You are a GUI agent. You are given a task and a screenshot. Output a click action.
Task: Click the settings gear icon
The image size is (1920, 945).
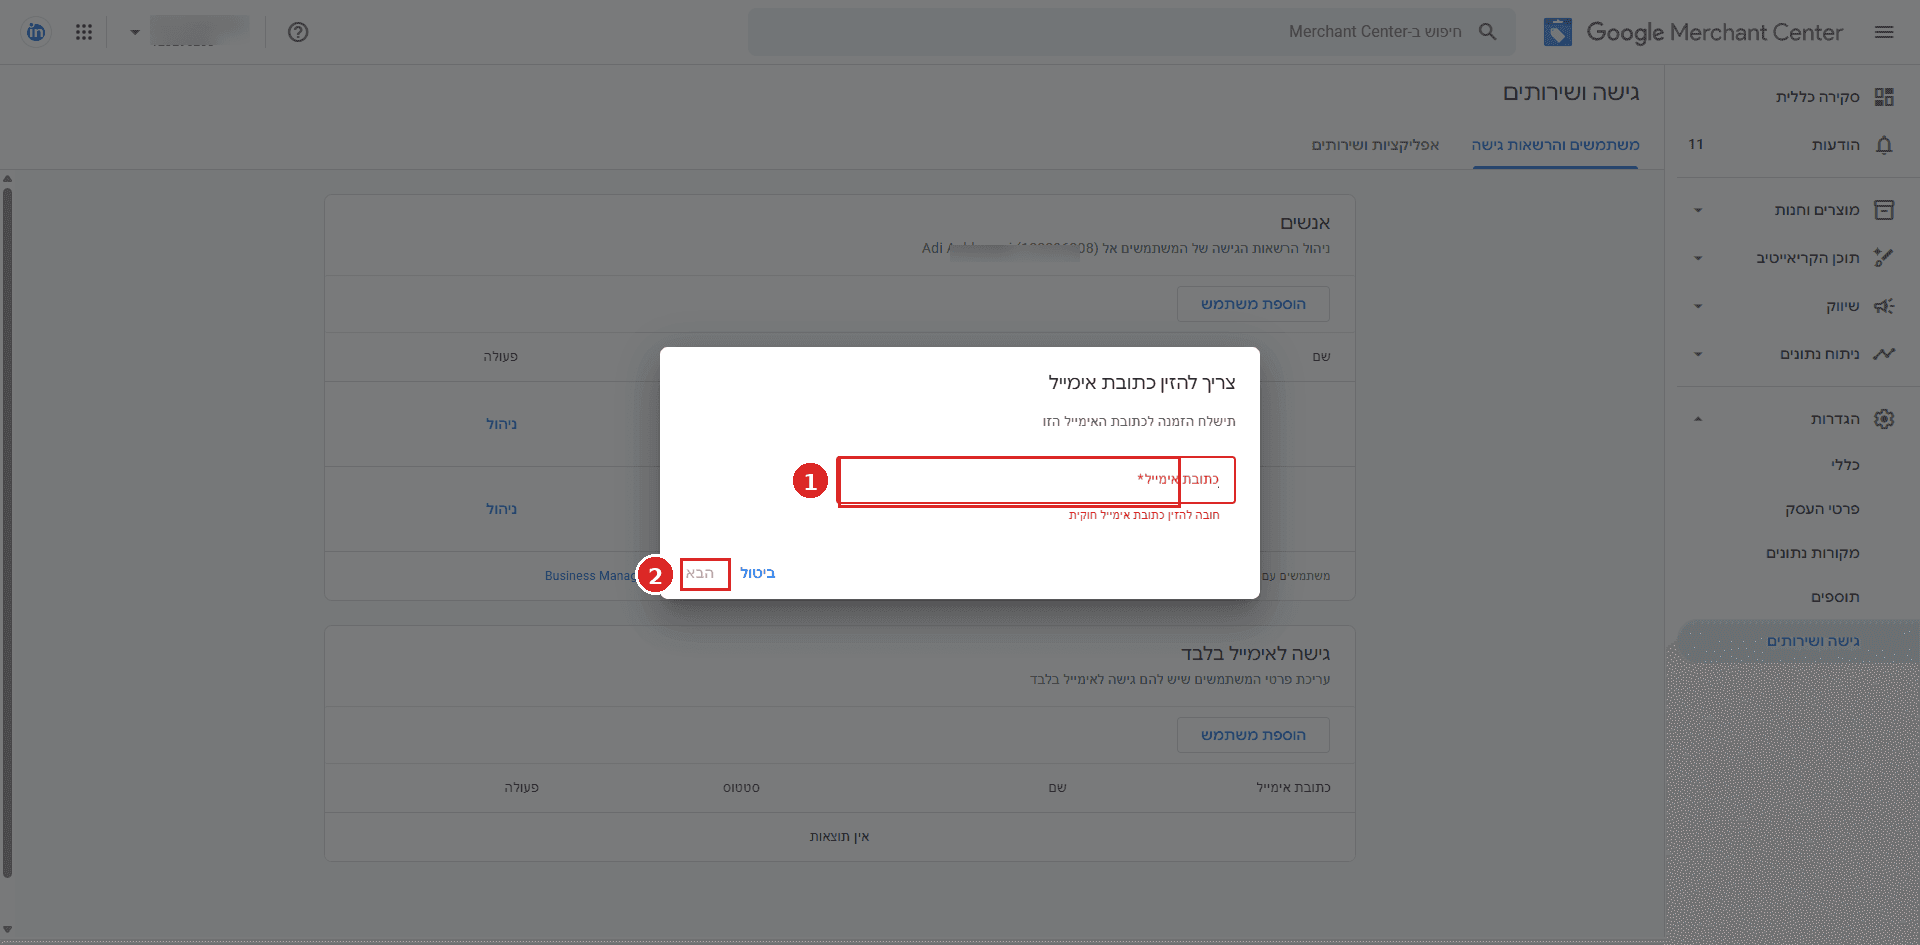coord(1884,419)
